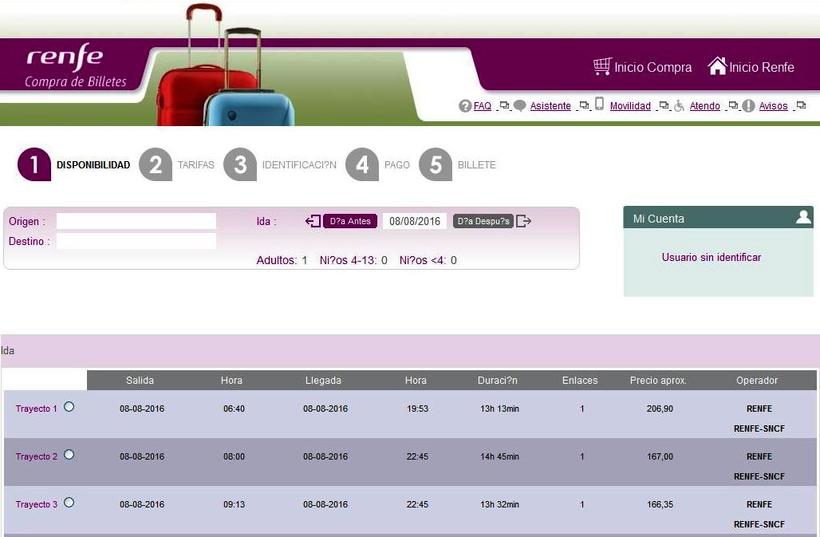The height and width of the screenshot is (537, 820).
Task: Click the Asistente speech bubble icon
Action: click(520, 106)
